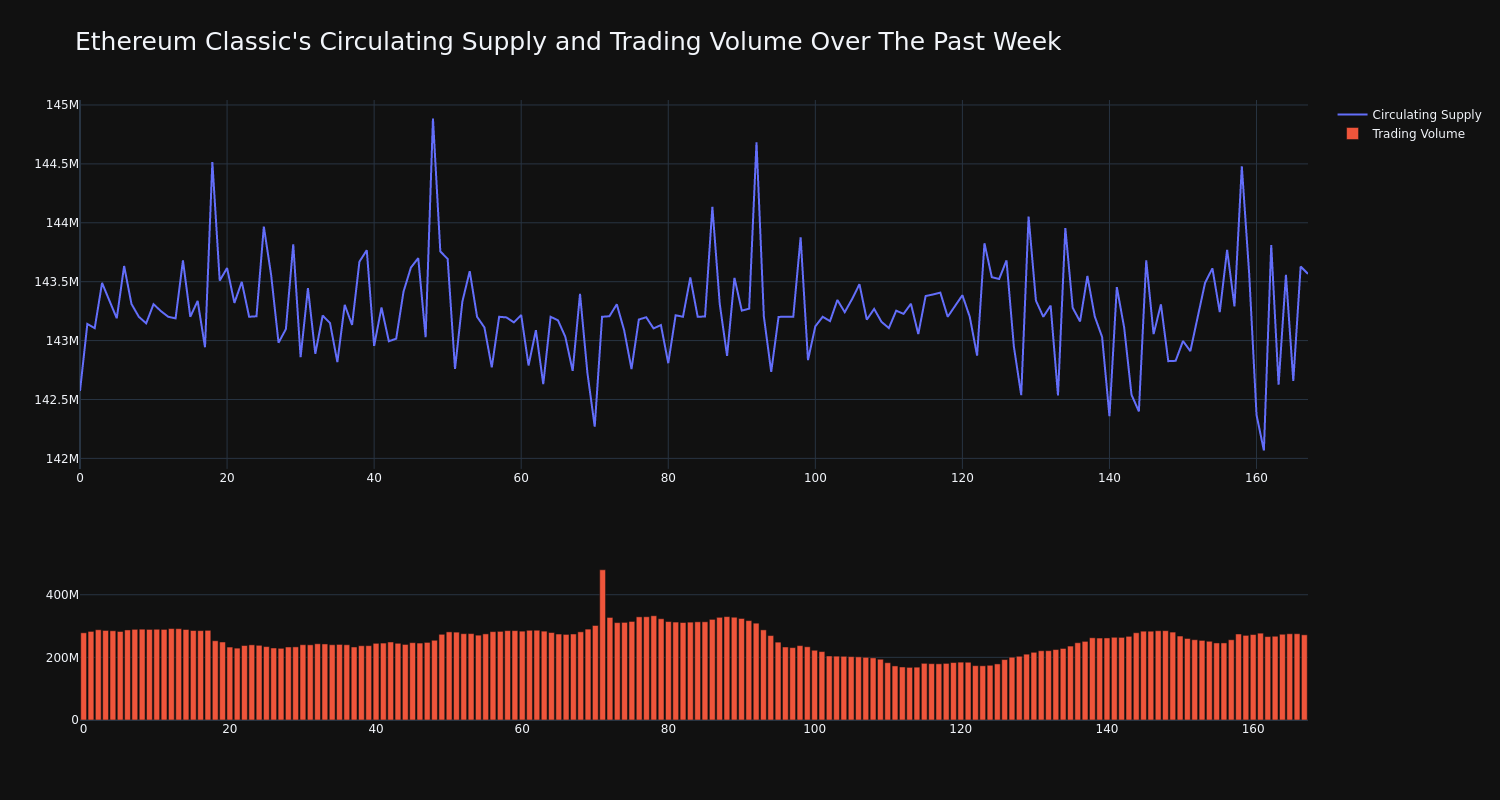Click the last trading volume bar at right
Viewport: 1500px width, 800px height.
click(x=1304, y=677)
